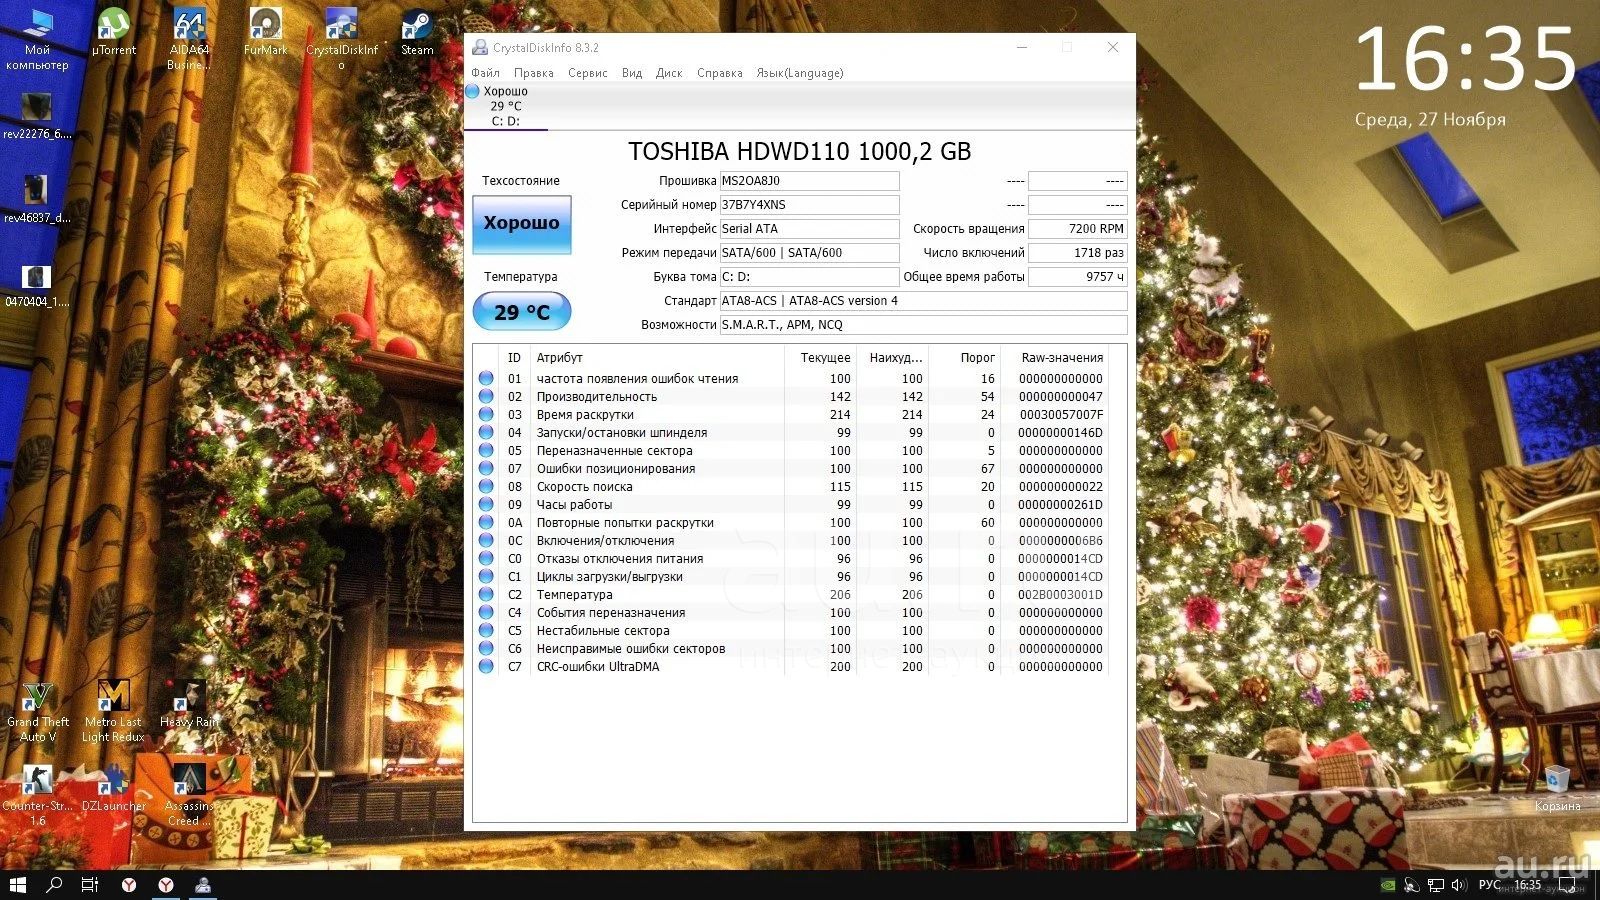The width and height of the screenshot is (1600, 900).
Task: Open the Корзина recycle bin icon
Action: coord(1557,788)
